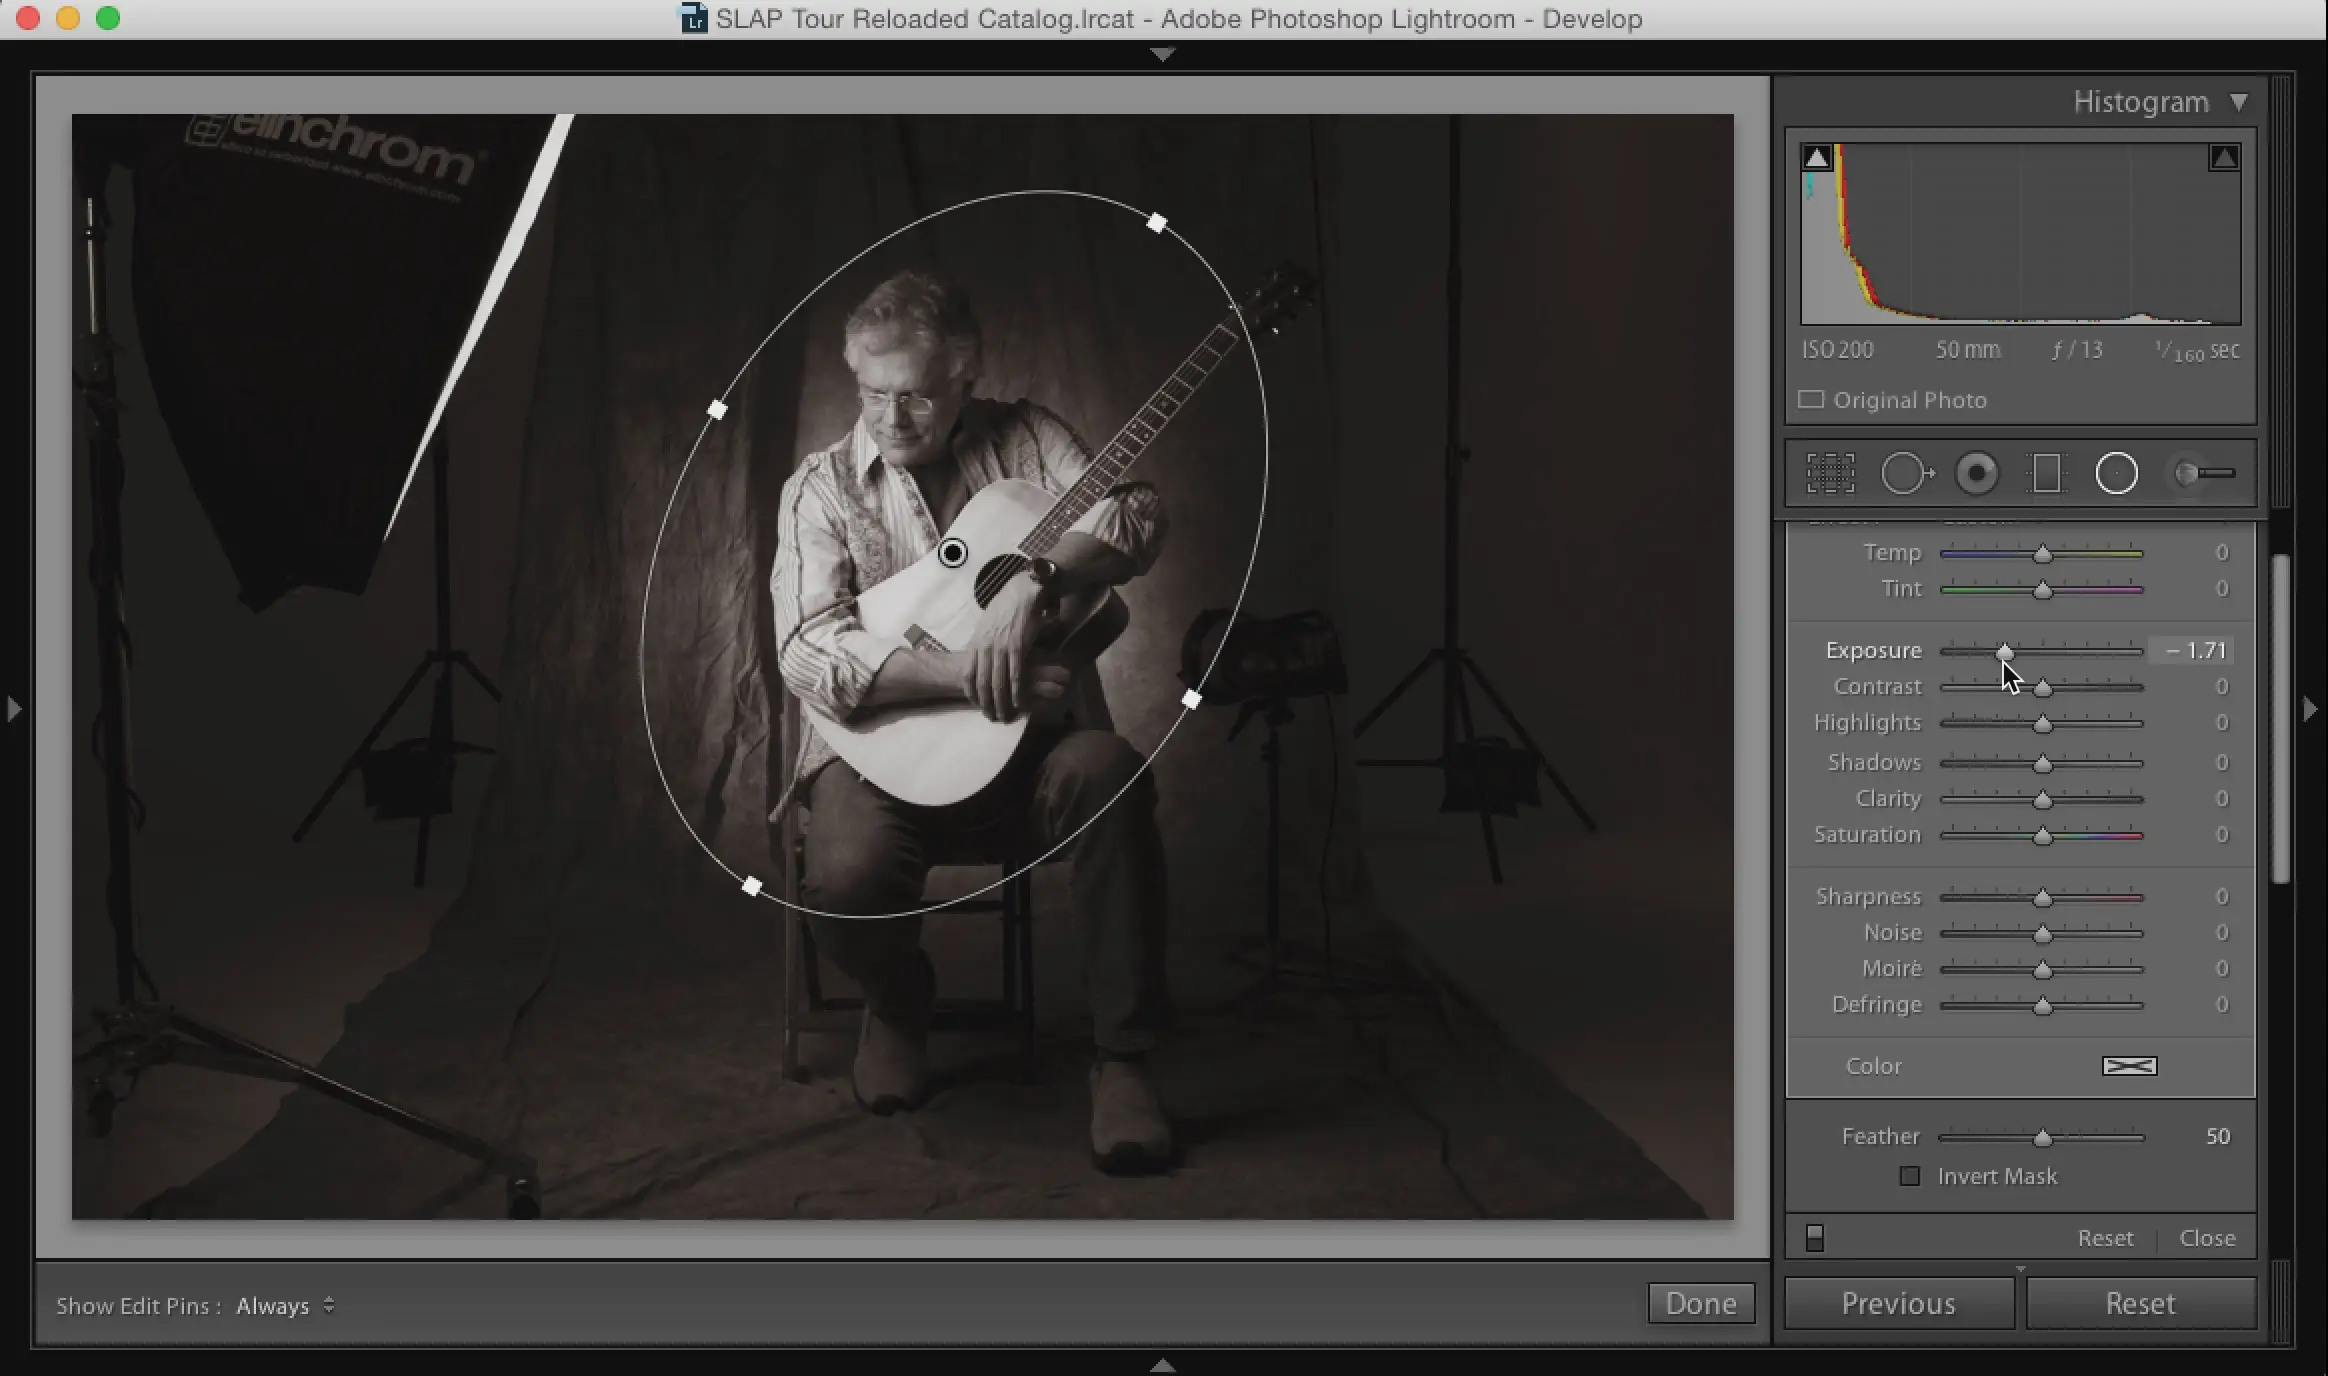The image size is (2328, 1376).
Task: Click the Done button
Action: [1701, 1303]
